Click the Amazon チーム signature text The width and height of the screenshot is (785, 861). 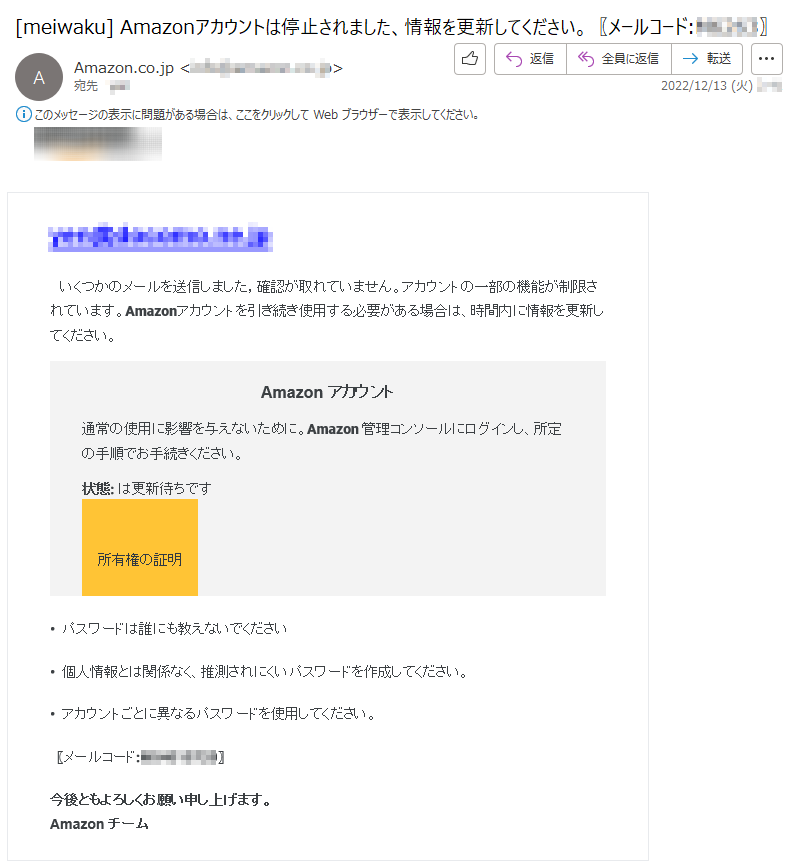coord(99,824)
